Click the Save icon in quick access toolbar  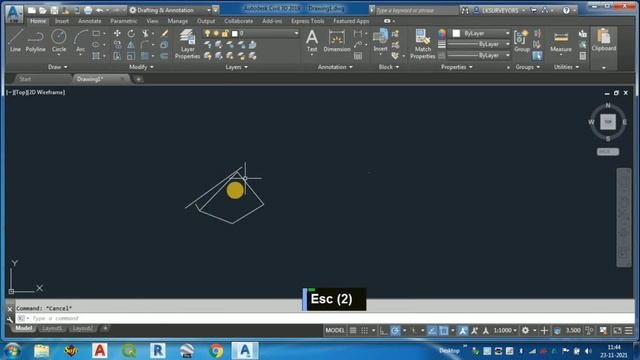[54, 10]
